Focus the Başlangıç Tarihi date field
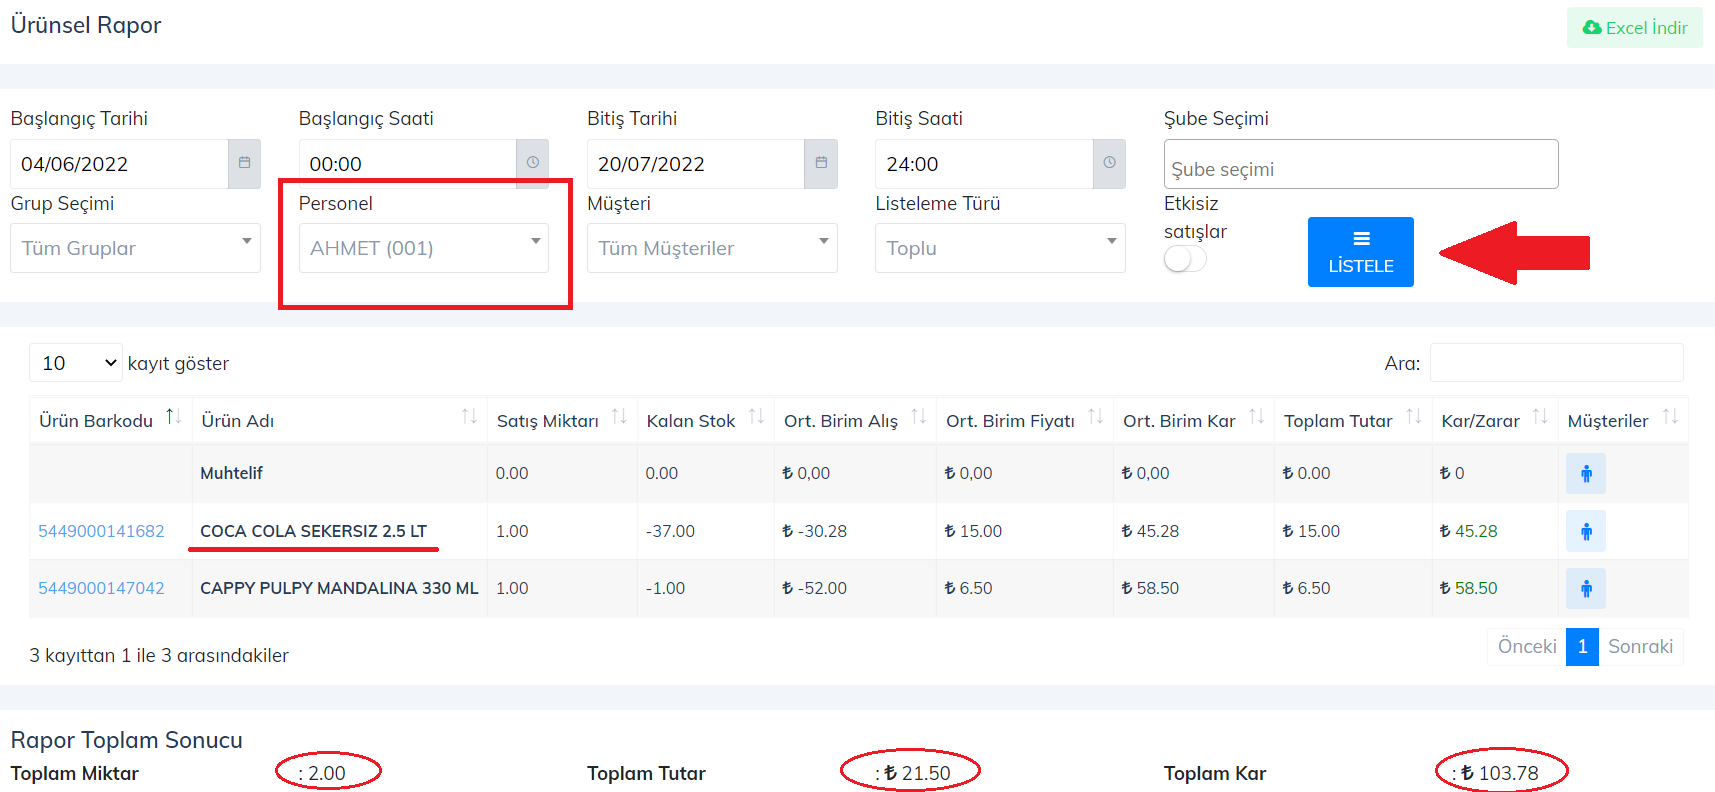This screenshot has width=1715, height=792. point(119,163)
